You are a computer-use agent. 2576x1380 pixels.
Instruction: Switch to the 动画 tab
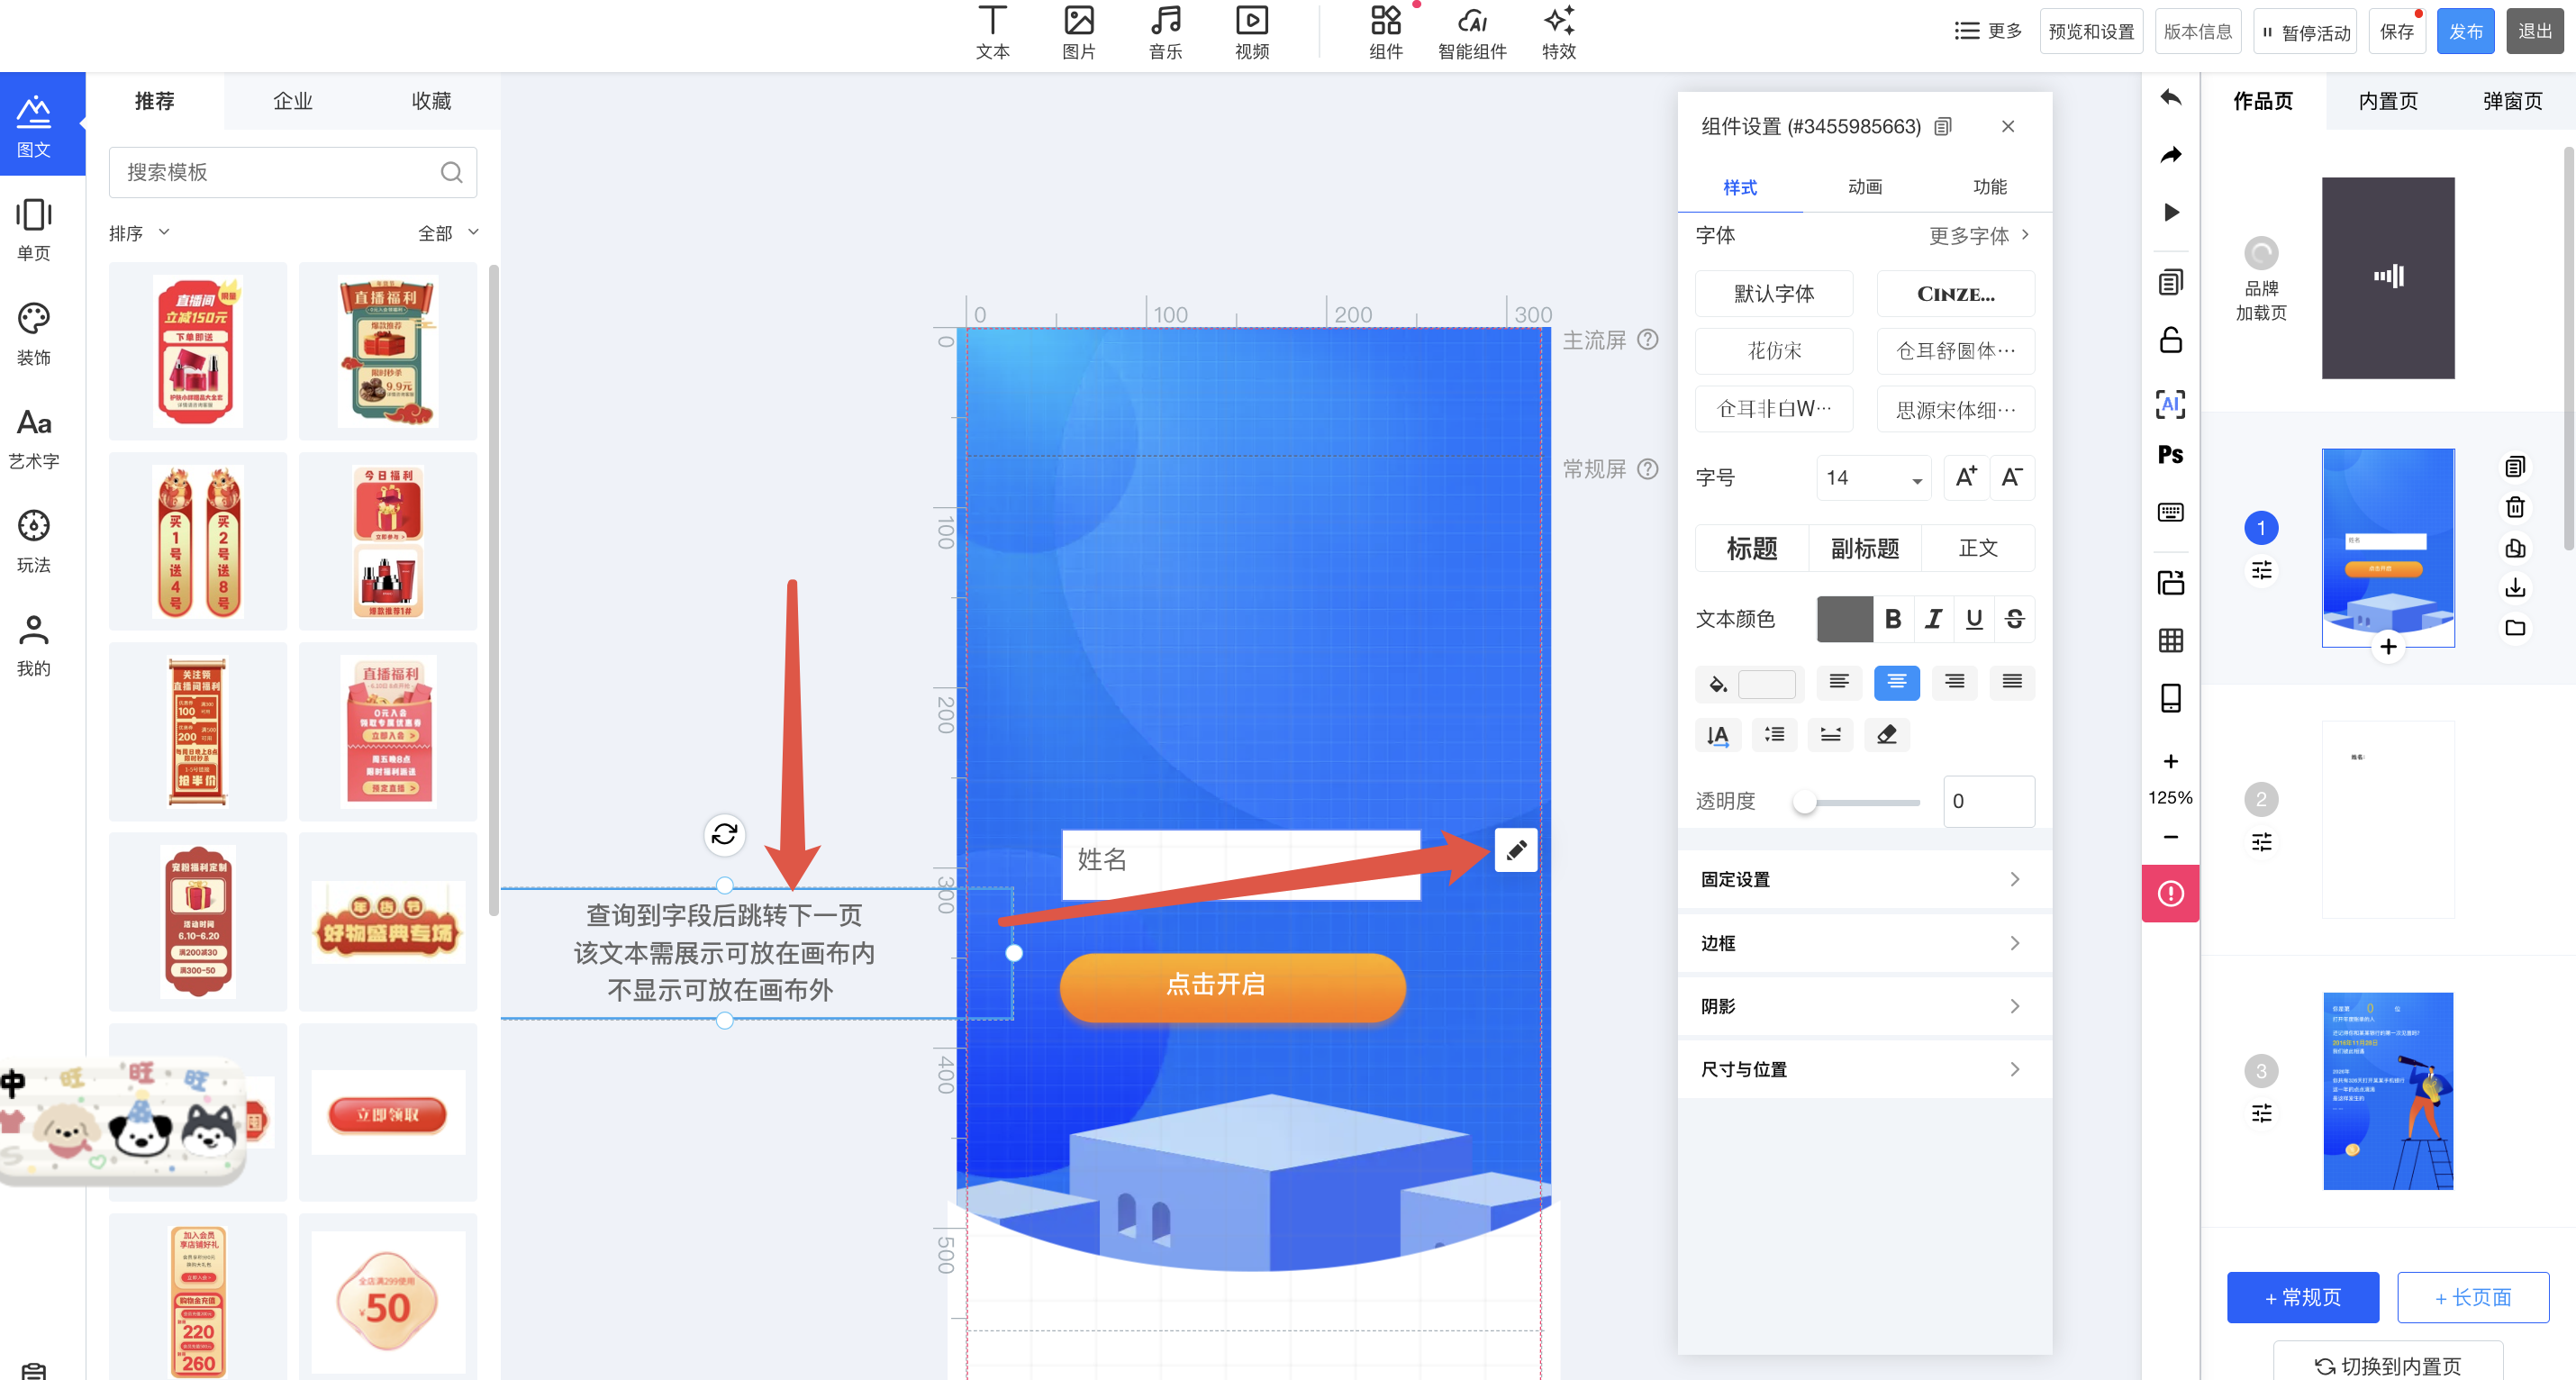tap(1864, 187)
